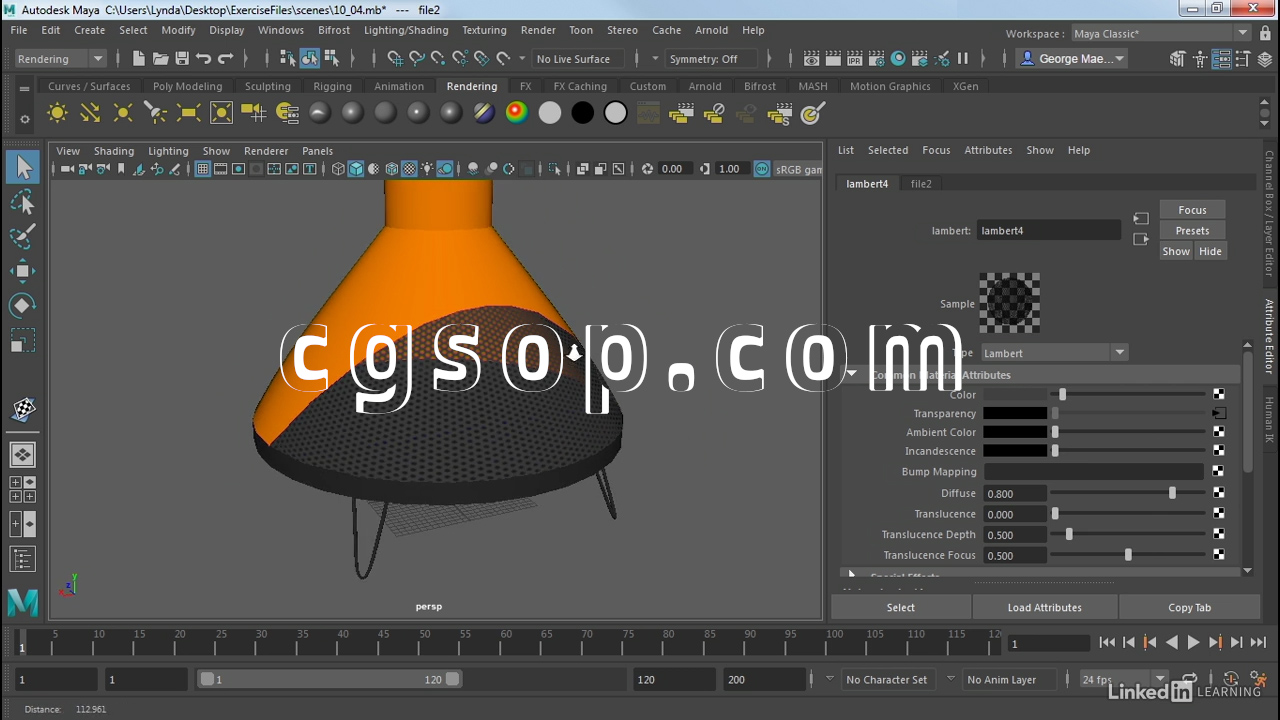Open the Symmetry Off dropdown
1280x720 pixels.
709,59
